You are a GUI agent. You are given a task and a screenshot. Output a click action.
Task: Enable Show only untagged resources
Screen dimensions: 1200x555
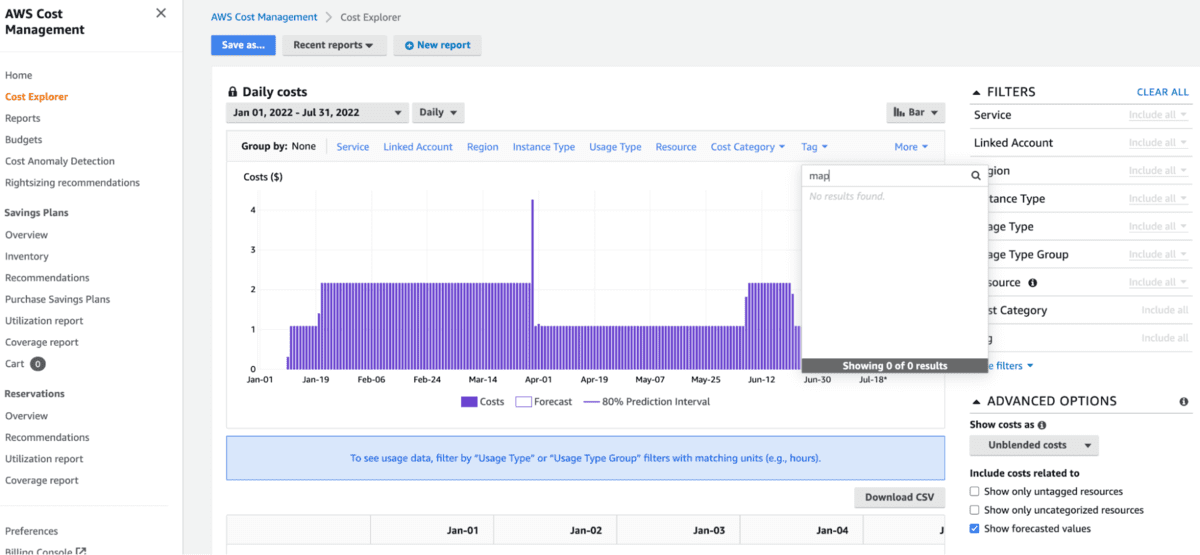tap(975, 492)
